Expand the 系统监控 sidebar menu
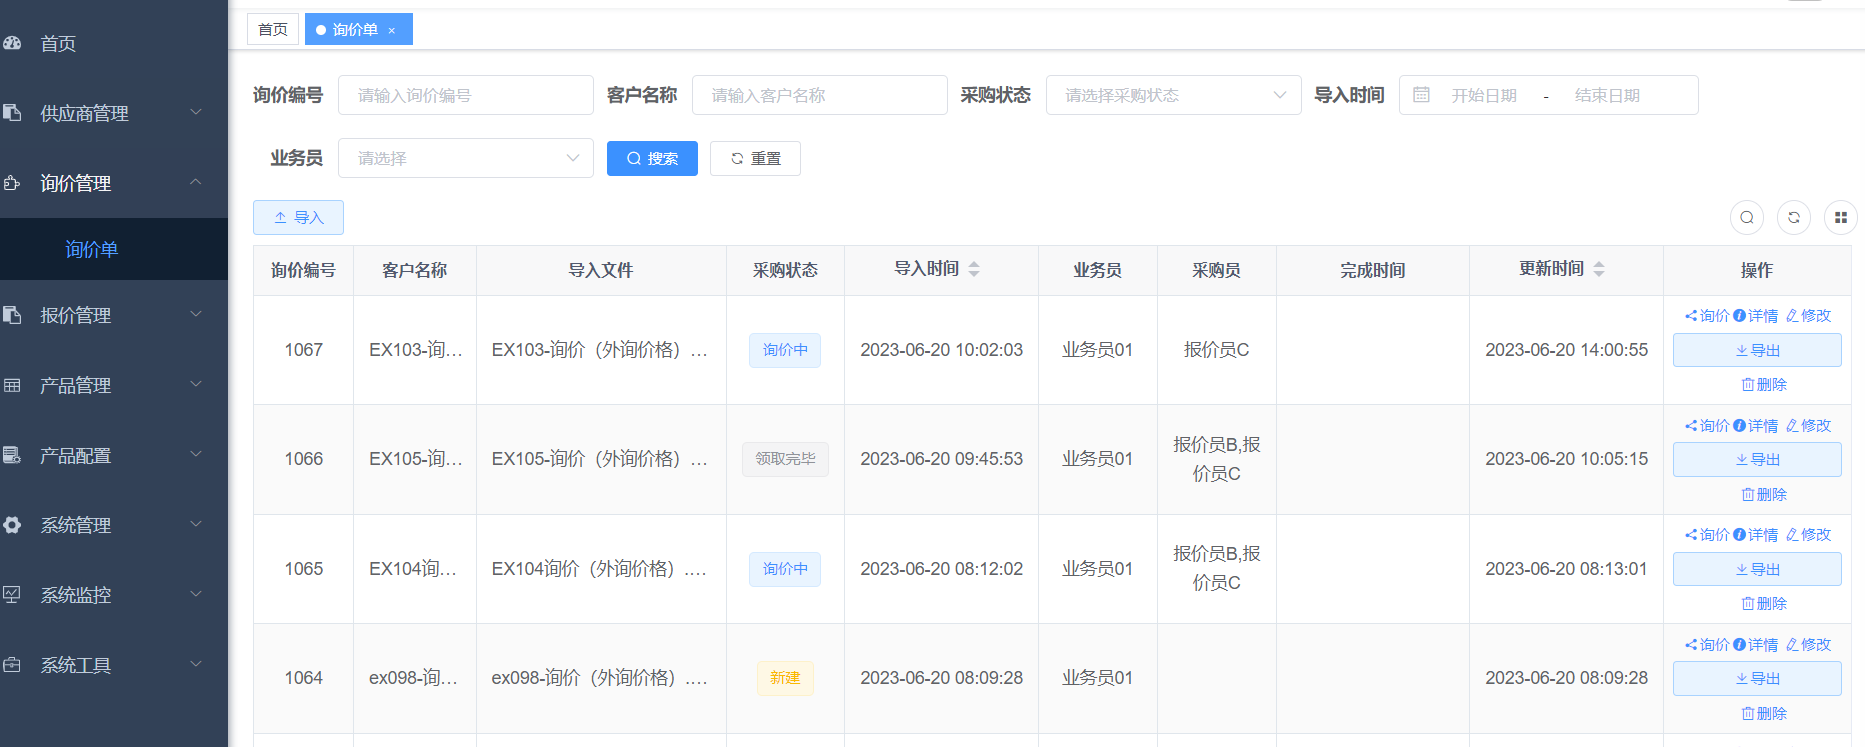 pos(114,595)
